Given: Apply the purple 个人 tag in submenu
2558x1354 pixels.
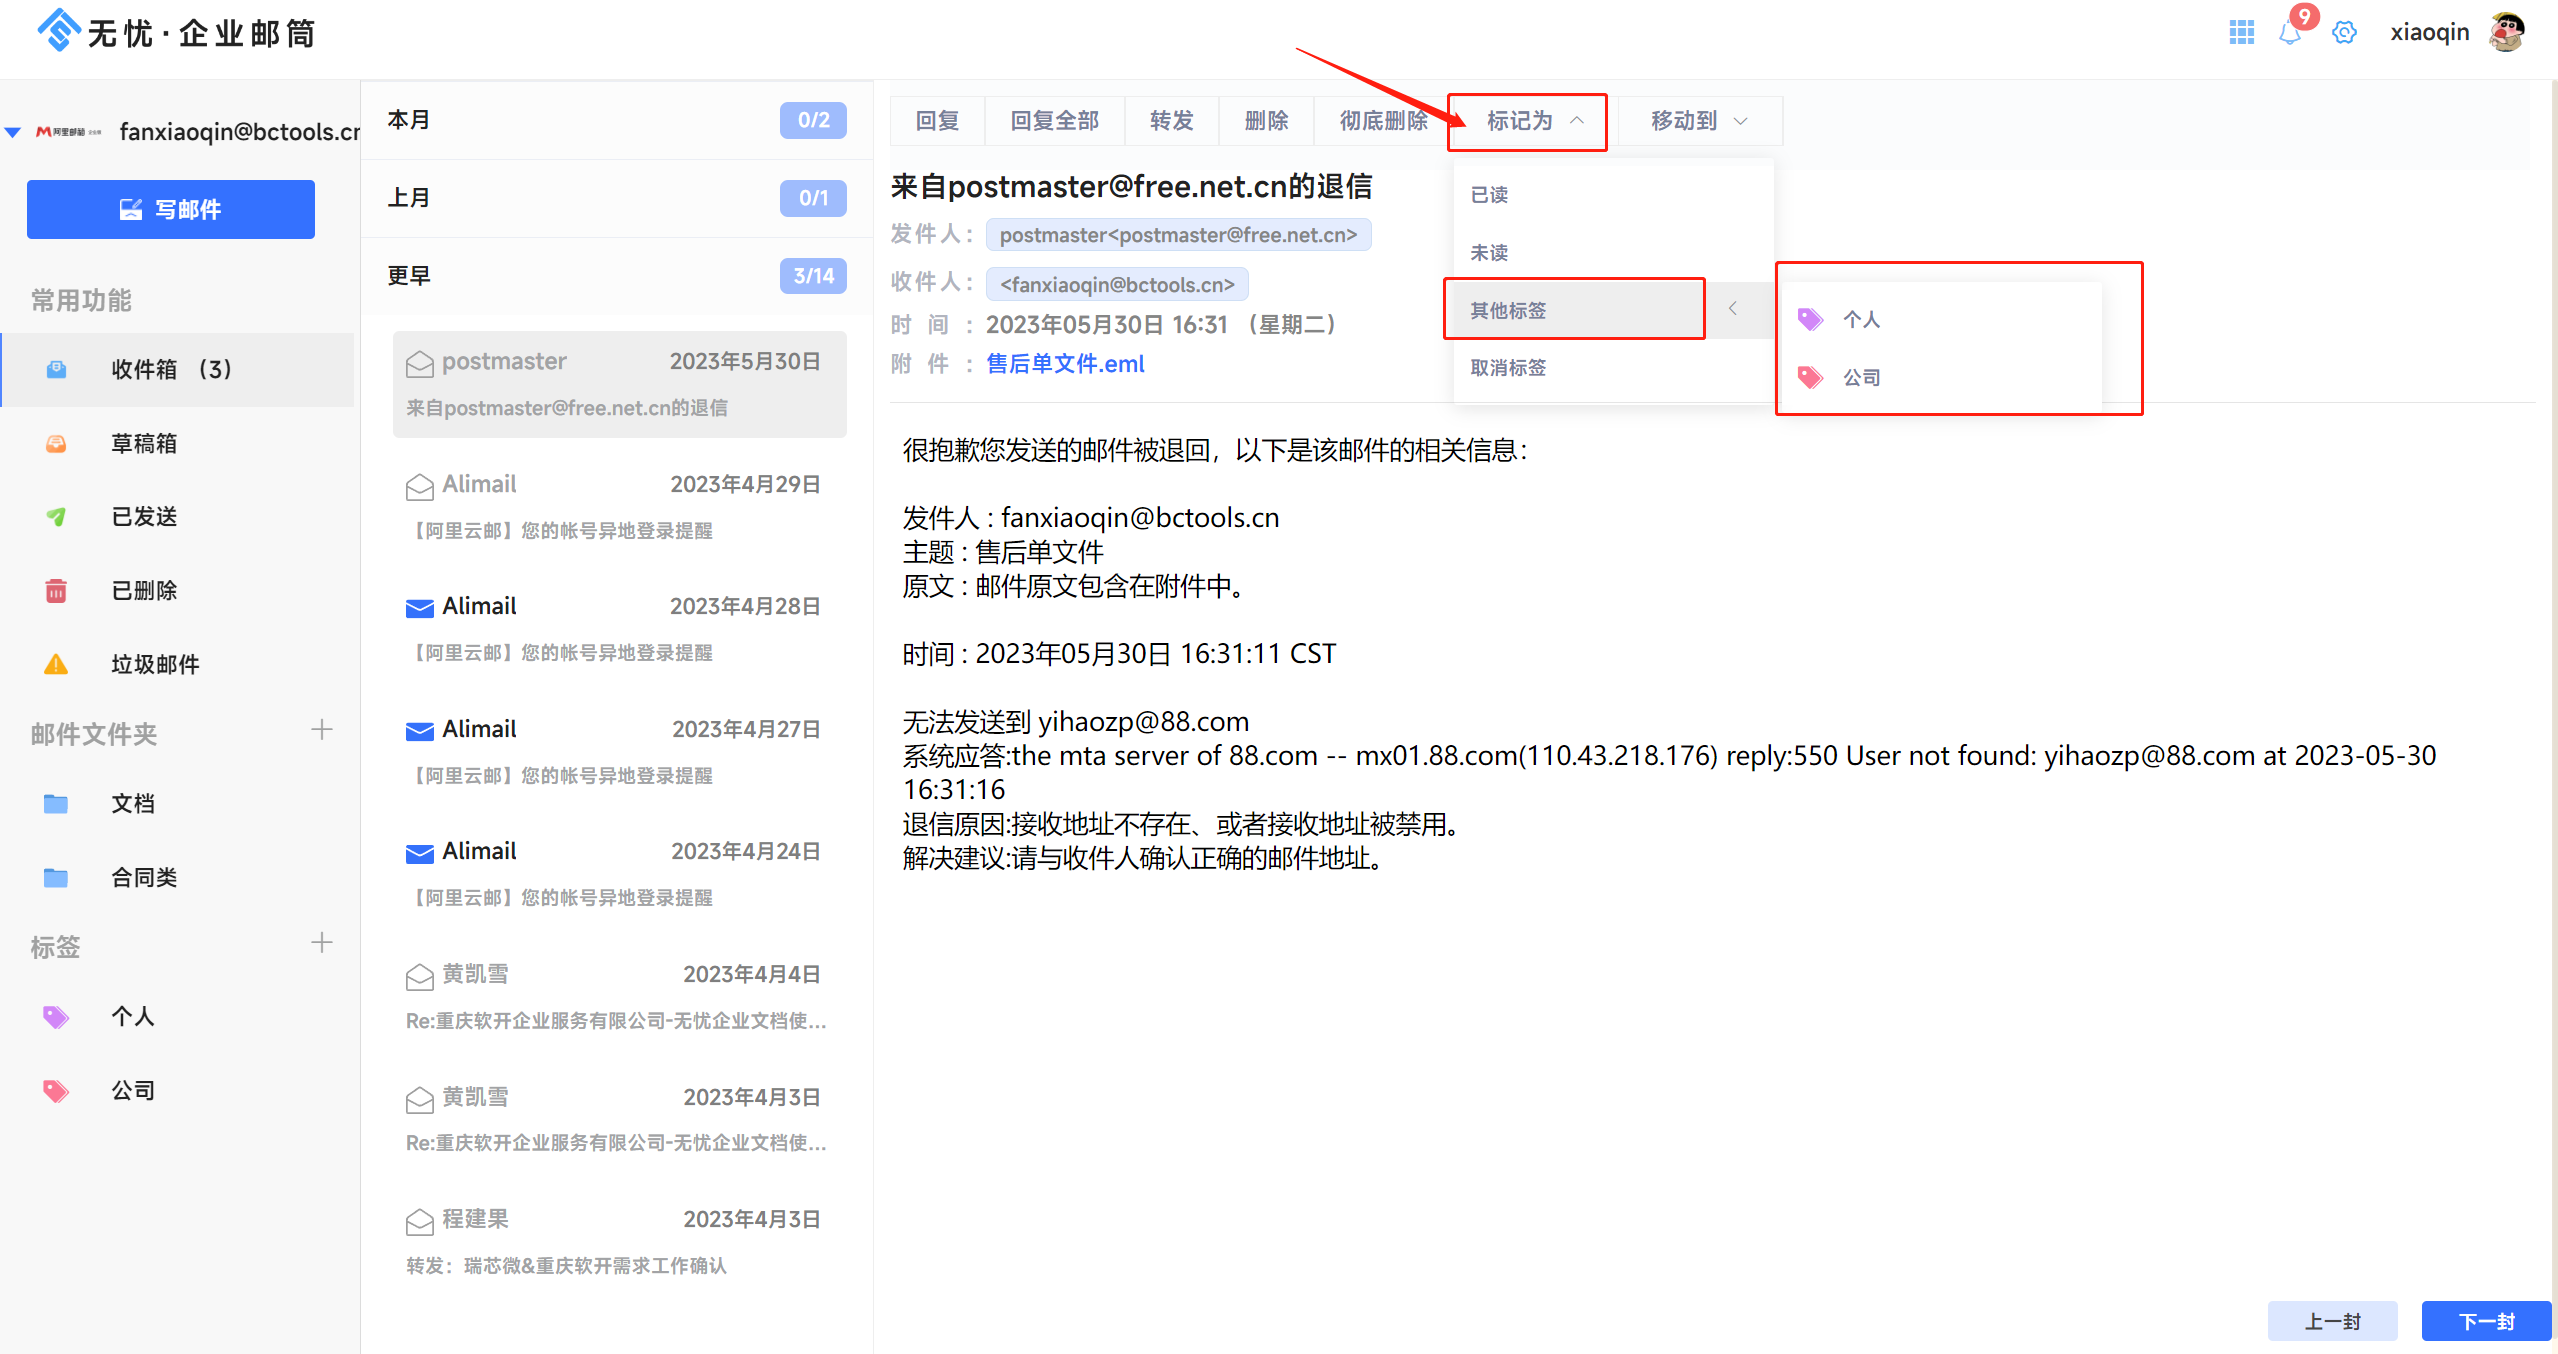Looking at the screenshot, I should pyautogui.click(x=1860, y=319).
